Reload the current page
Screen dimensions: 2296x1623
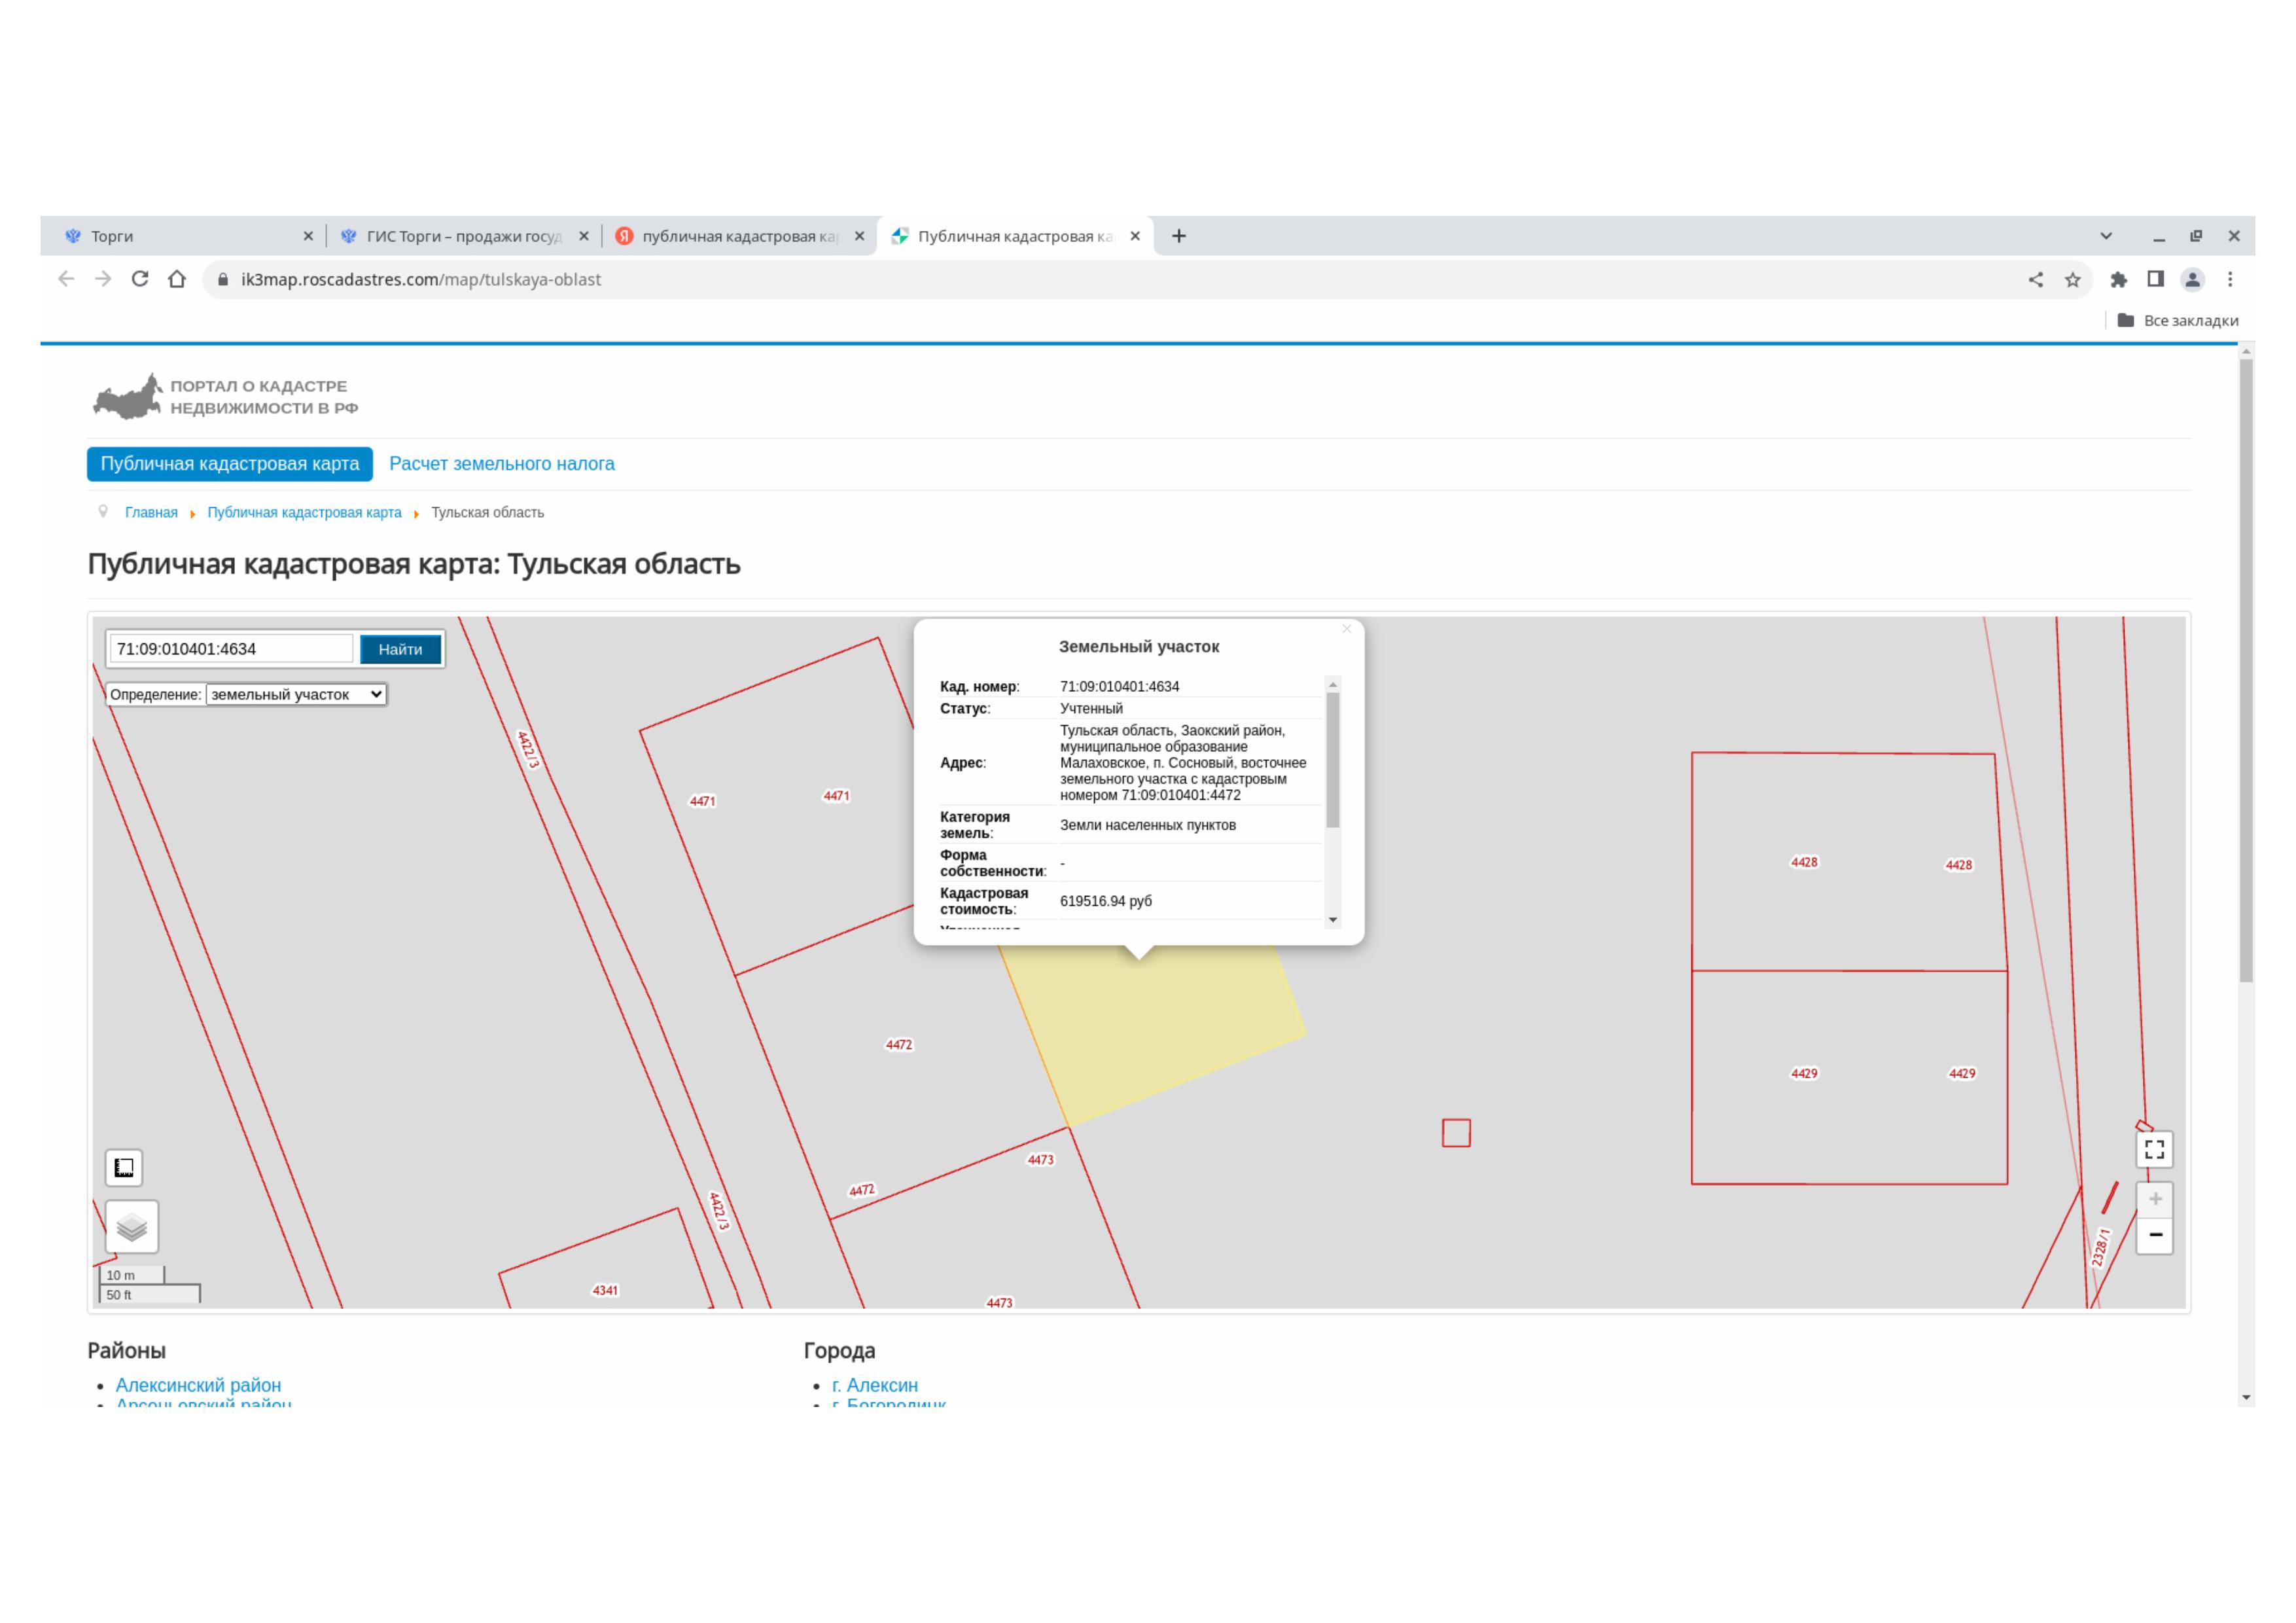click(x=140, y=279)
